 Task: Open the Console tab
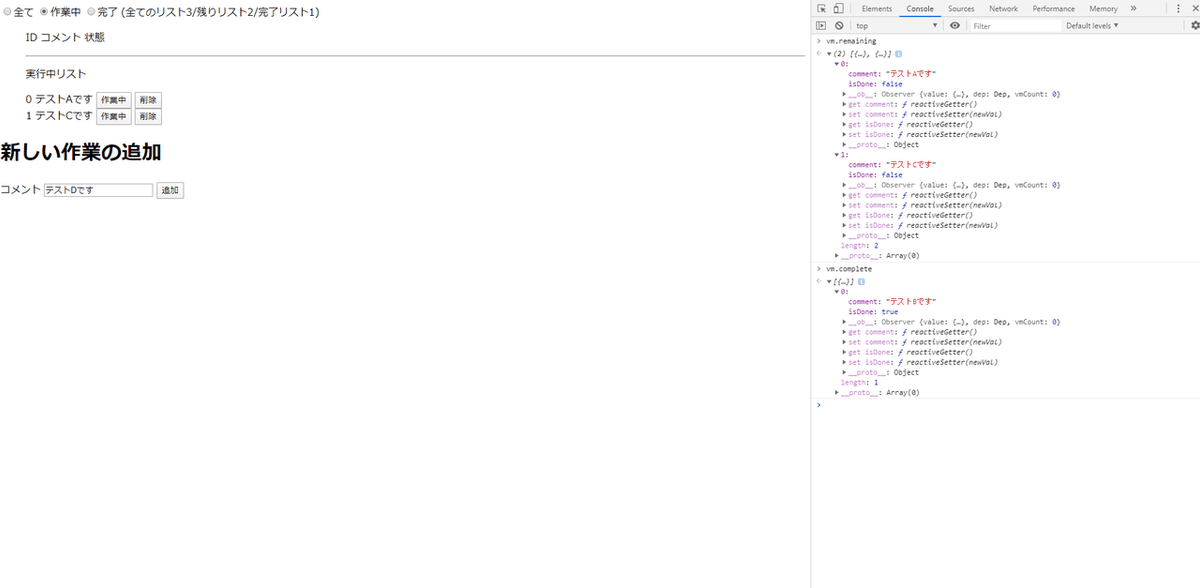(x=920, y=8)
